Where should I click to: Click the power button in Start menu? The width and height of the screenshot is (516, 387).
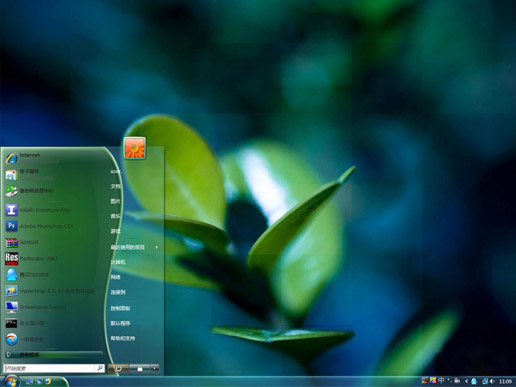[x=118, y=368]
